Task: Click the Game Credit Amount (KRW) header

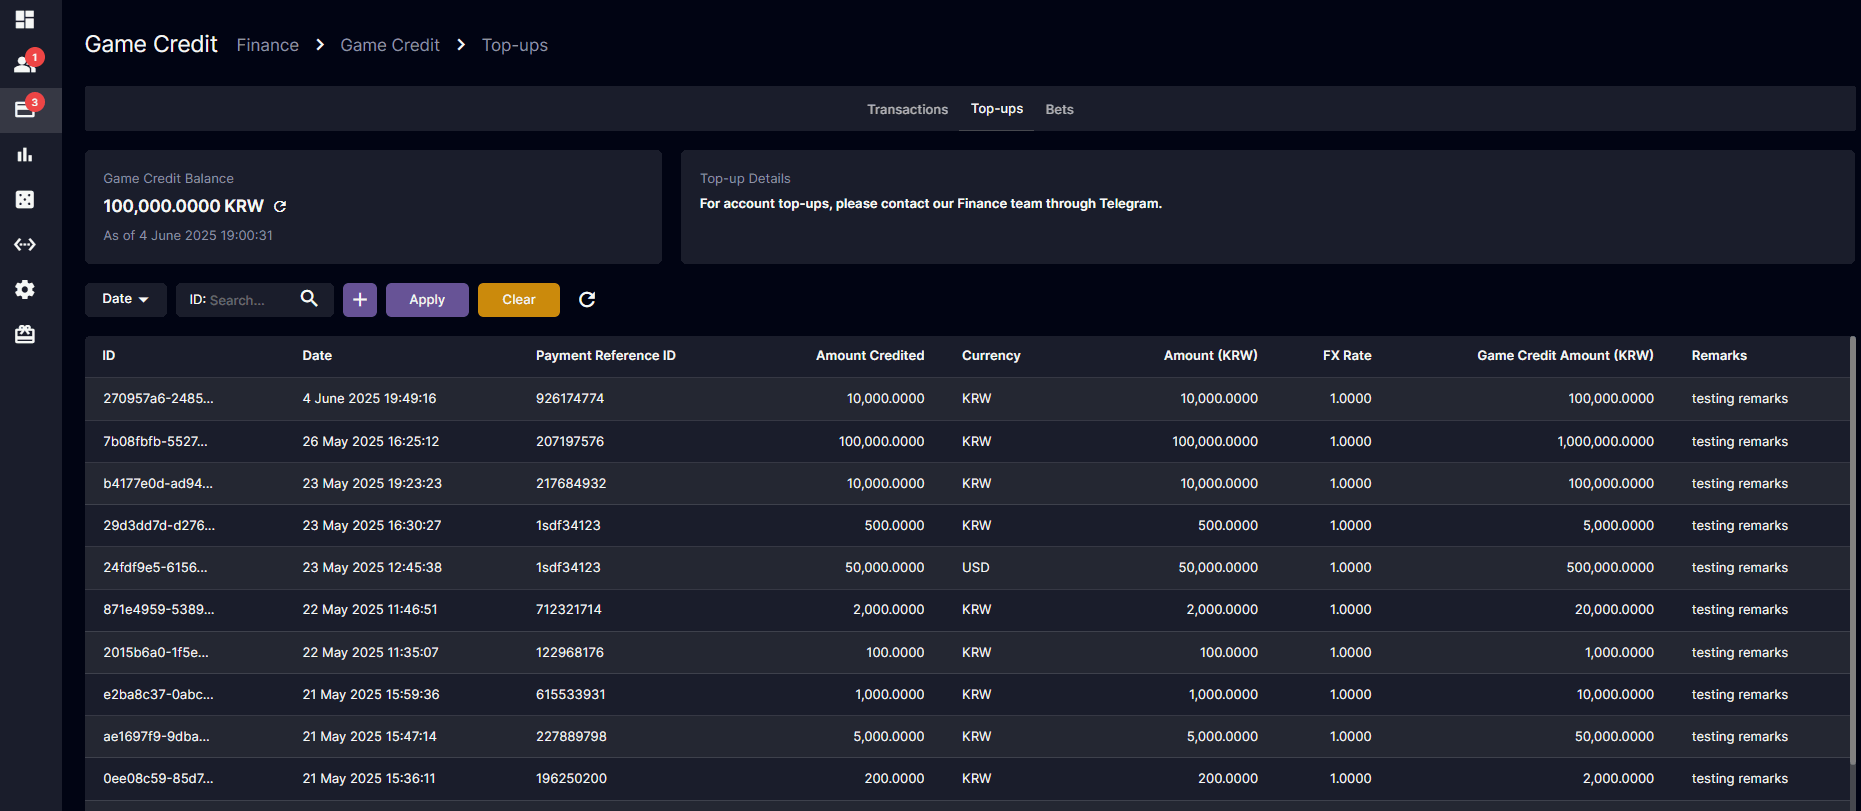Action: tap(1565, 356)
